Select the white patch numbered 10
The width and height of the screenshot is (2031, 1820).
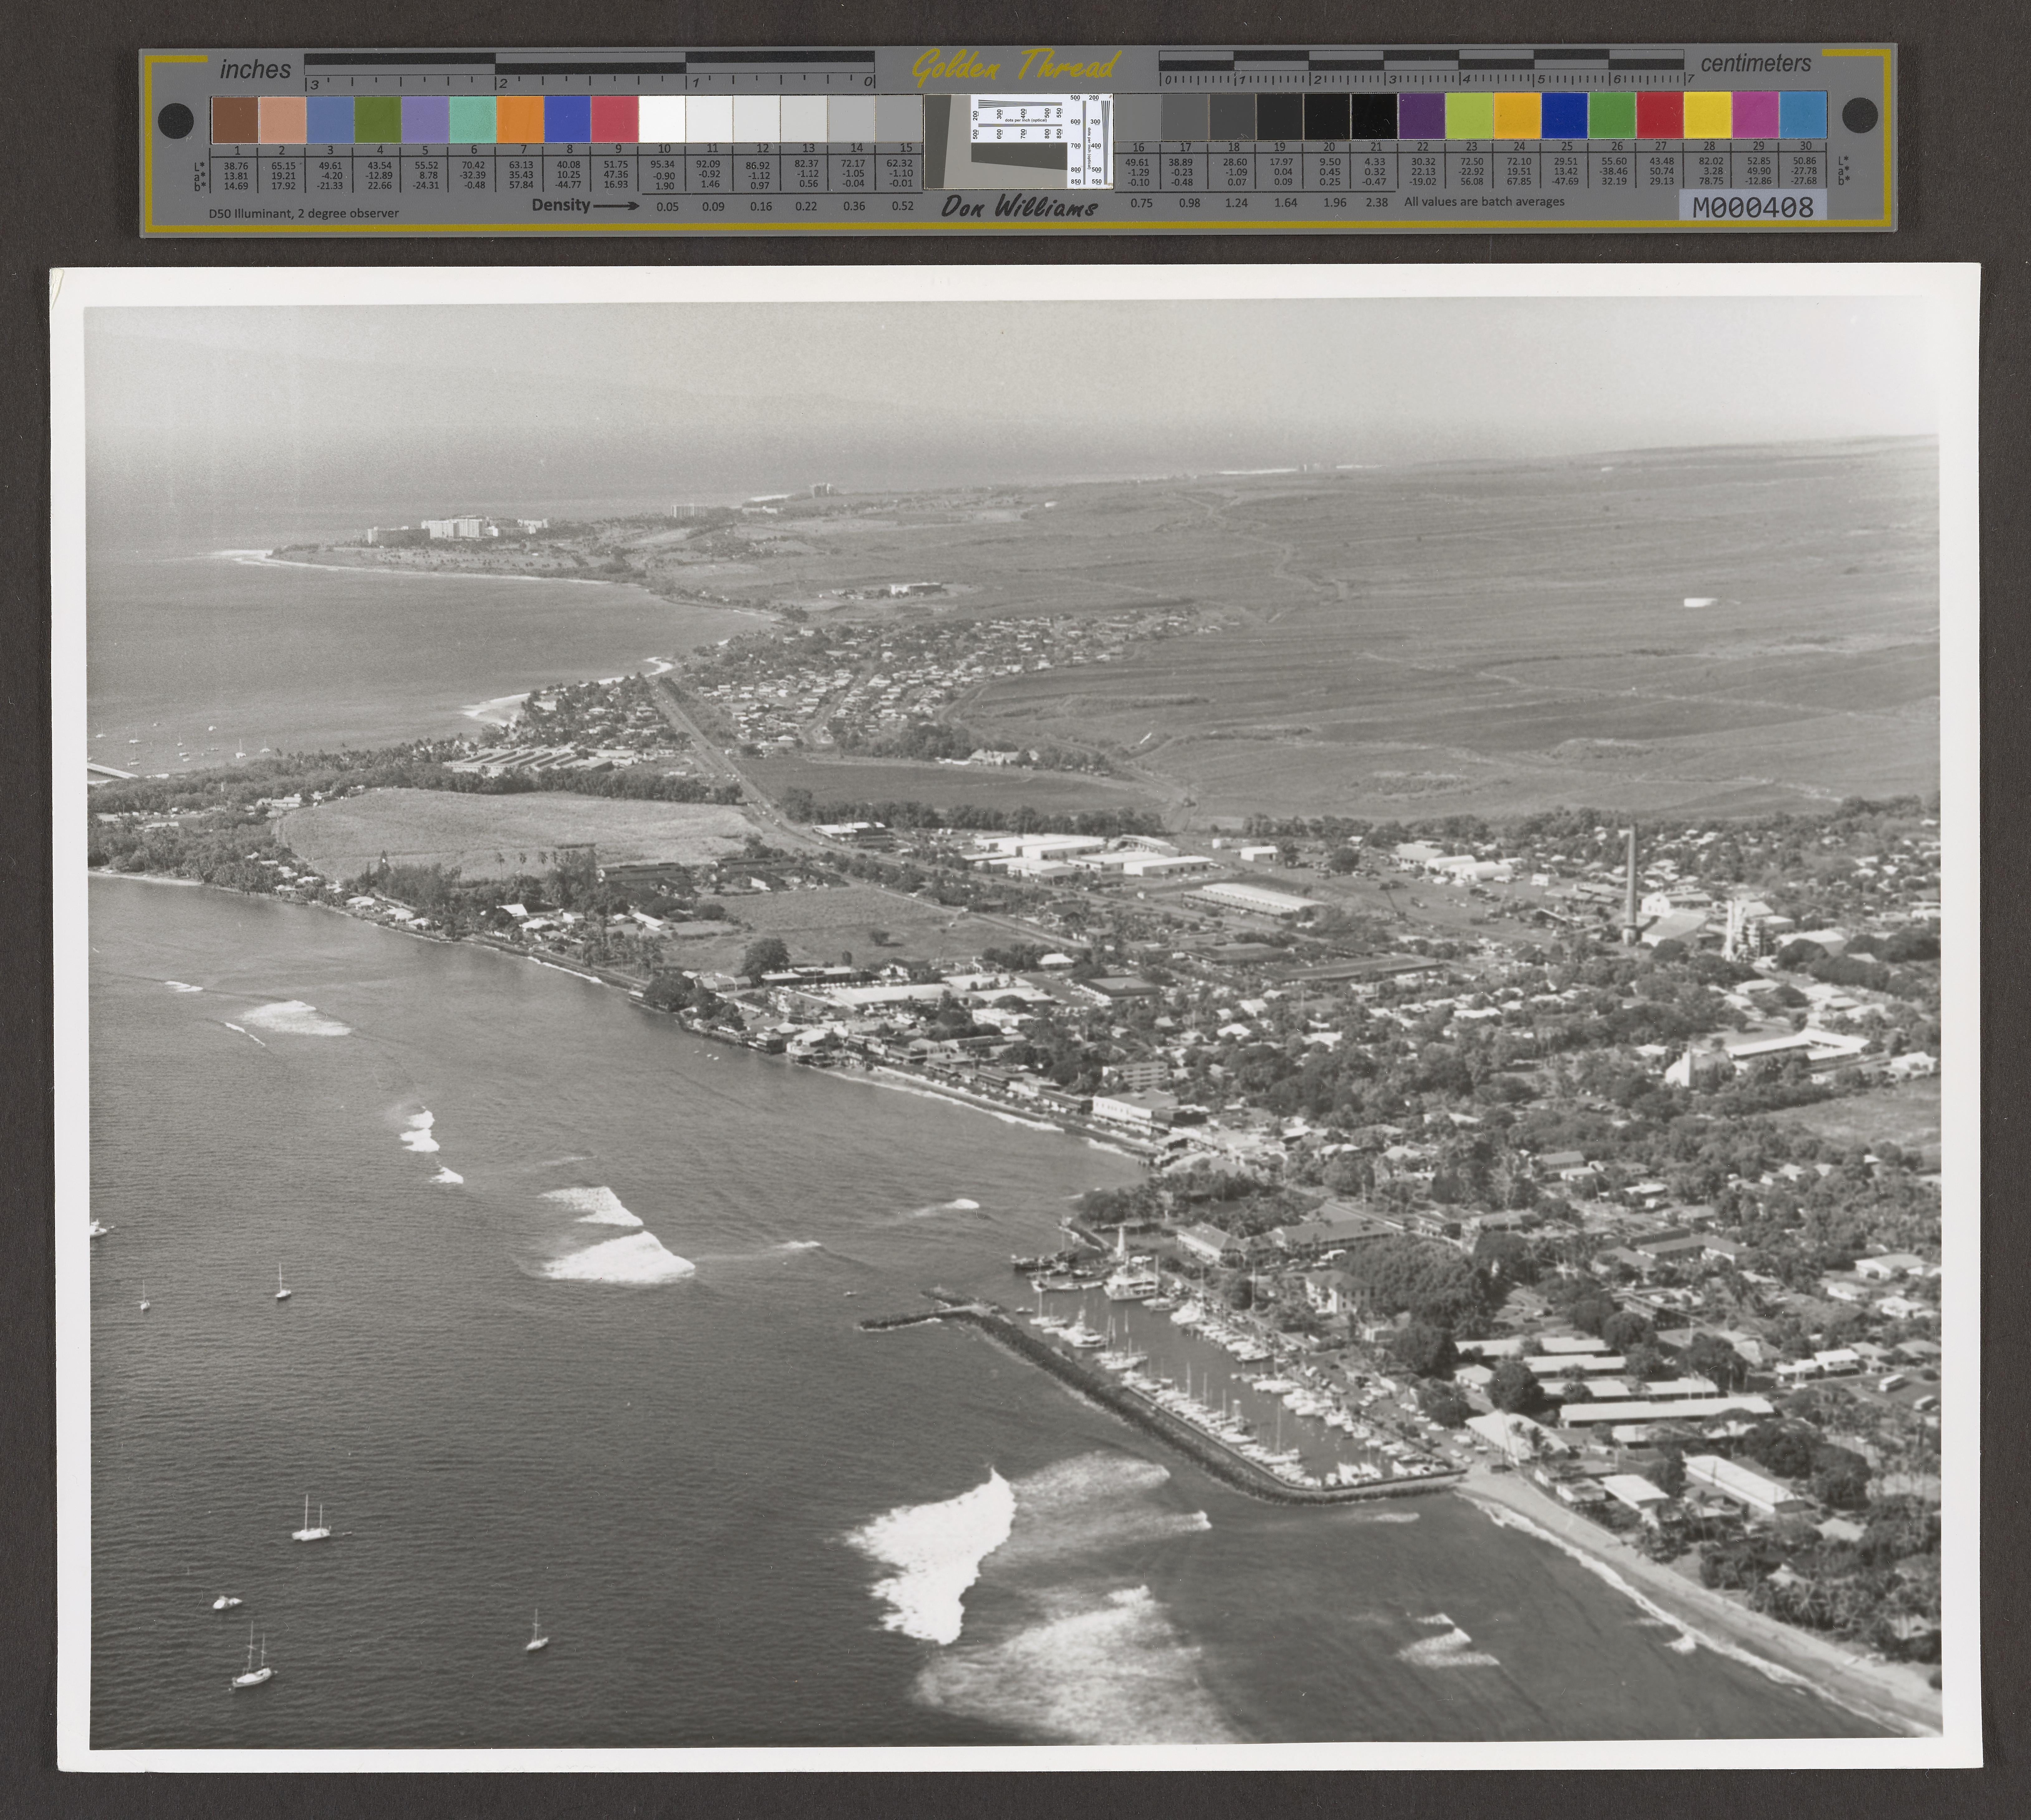tap(662, 119)
